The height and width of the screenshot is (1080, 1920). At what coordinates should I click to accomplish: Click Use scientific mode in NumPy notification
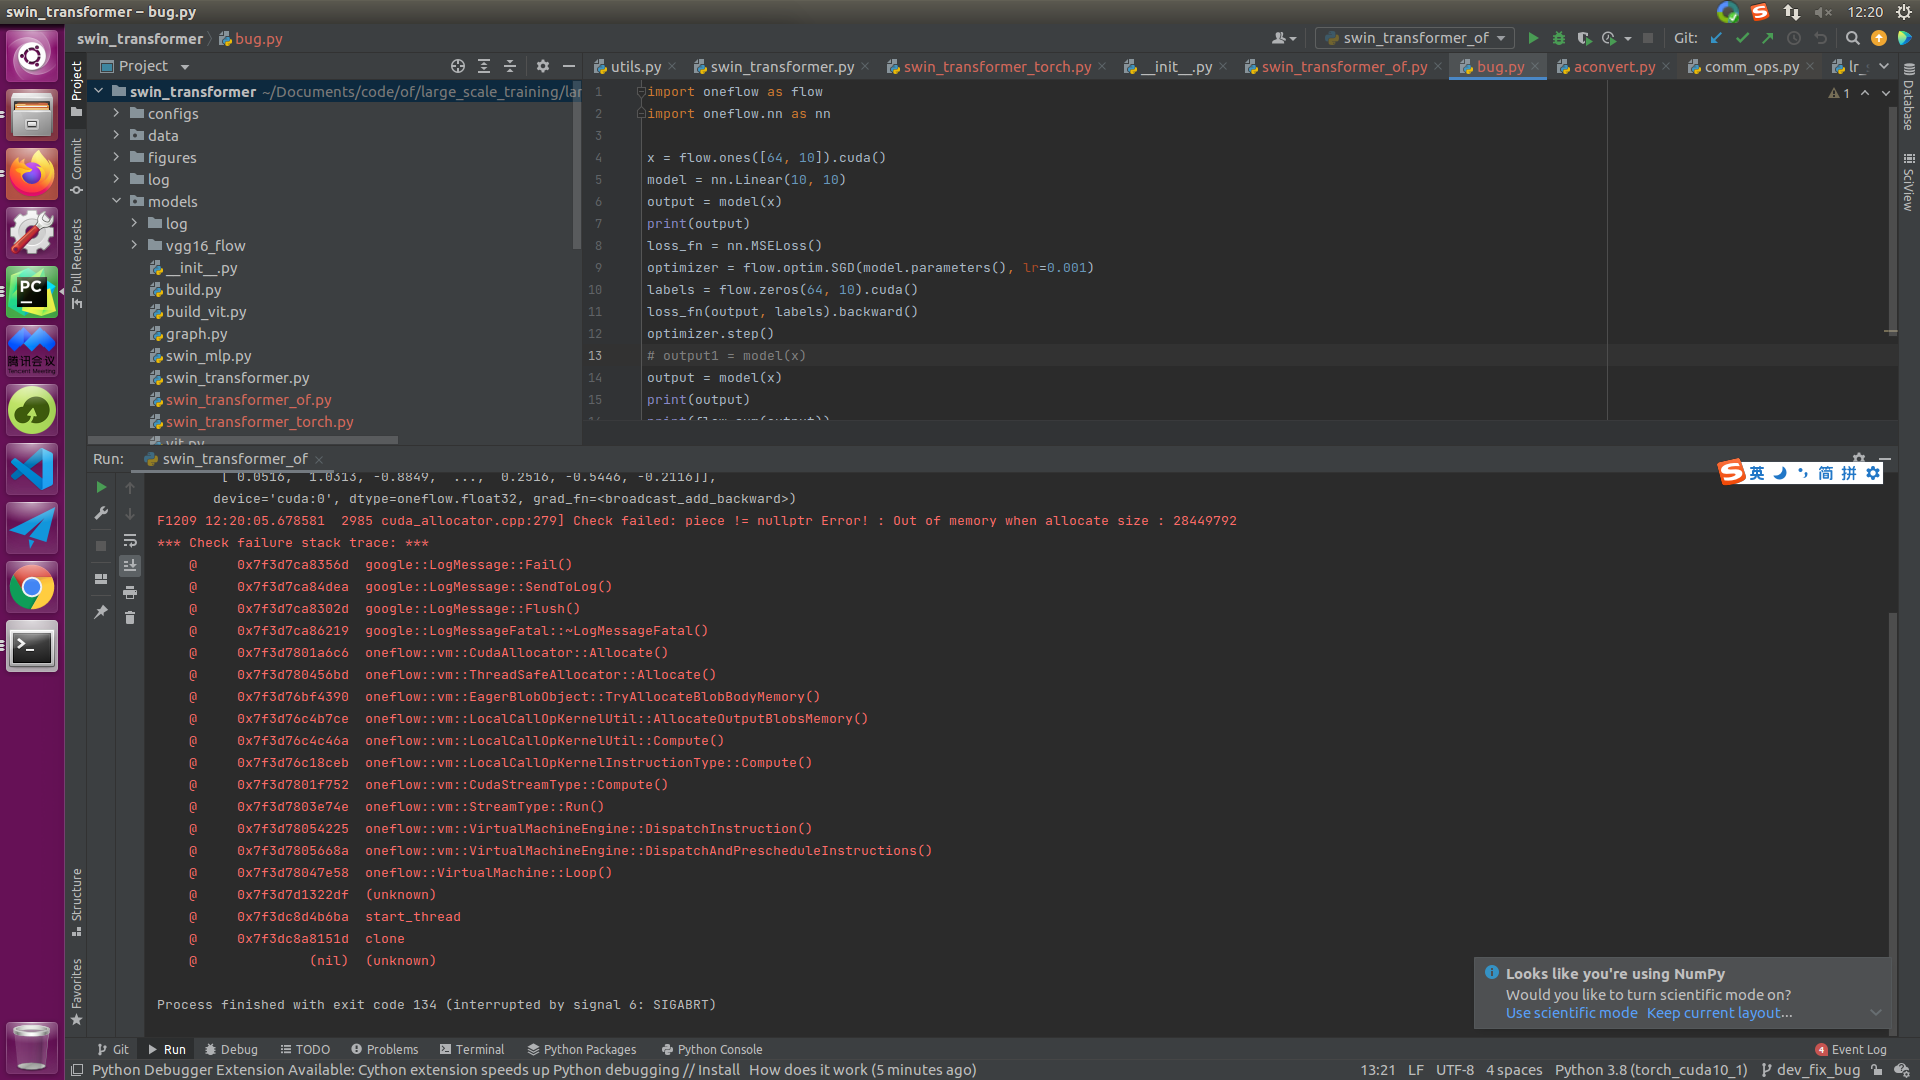(1570, 1012)
